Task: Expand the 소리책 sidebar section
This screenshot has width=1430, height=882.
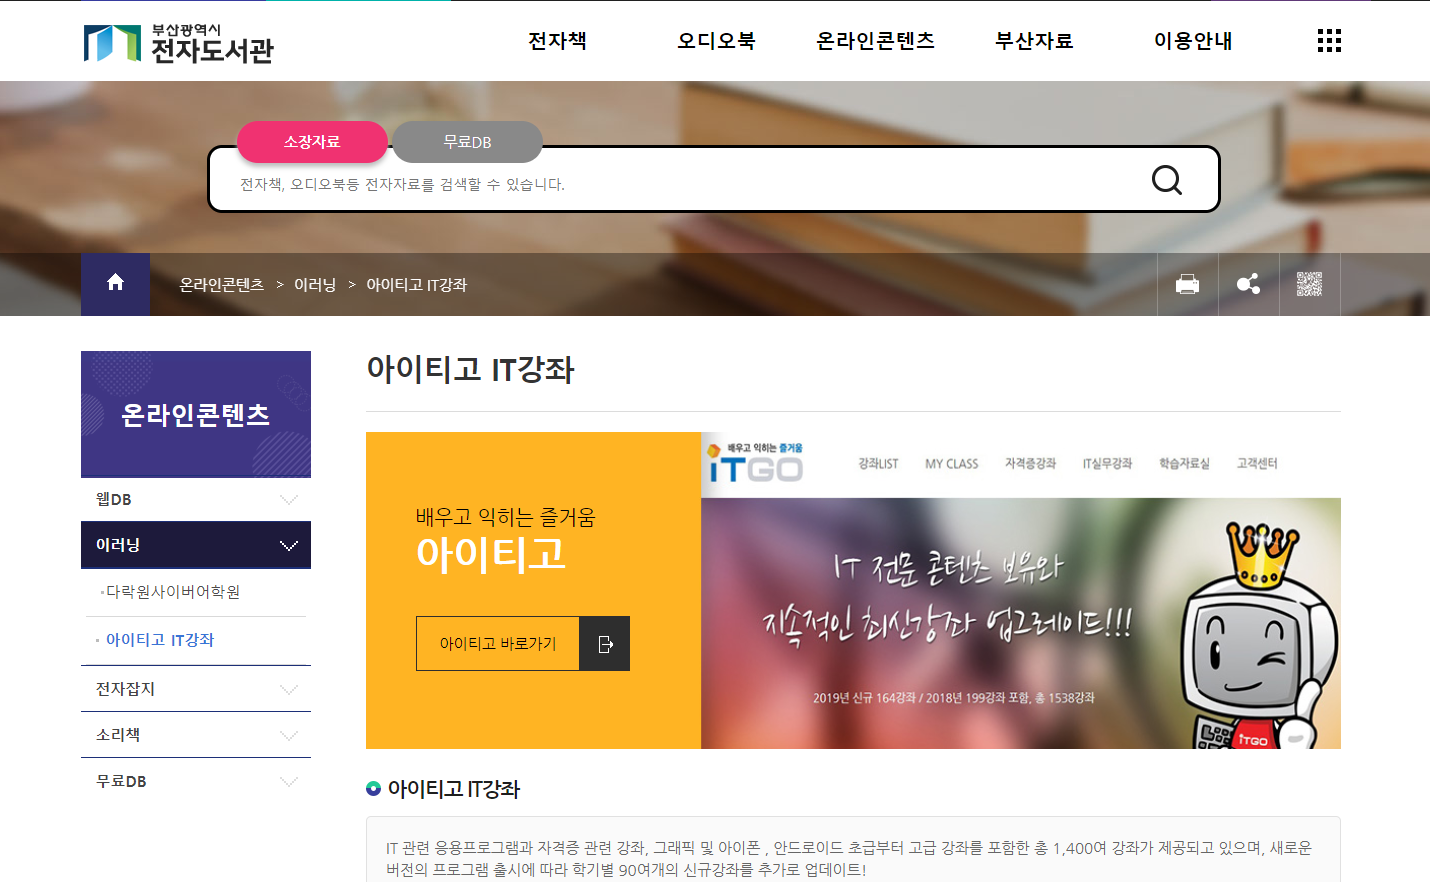Action: (x=196, y=735)
